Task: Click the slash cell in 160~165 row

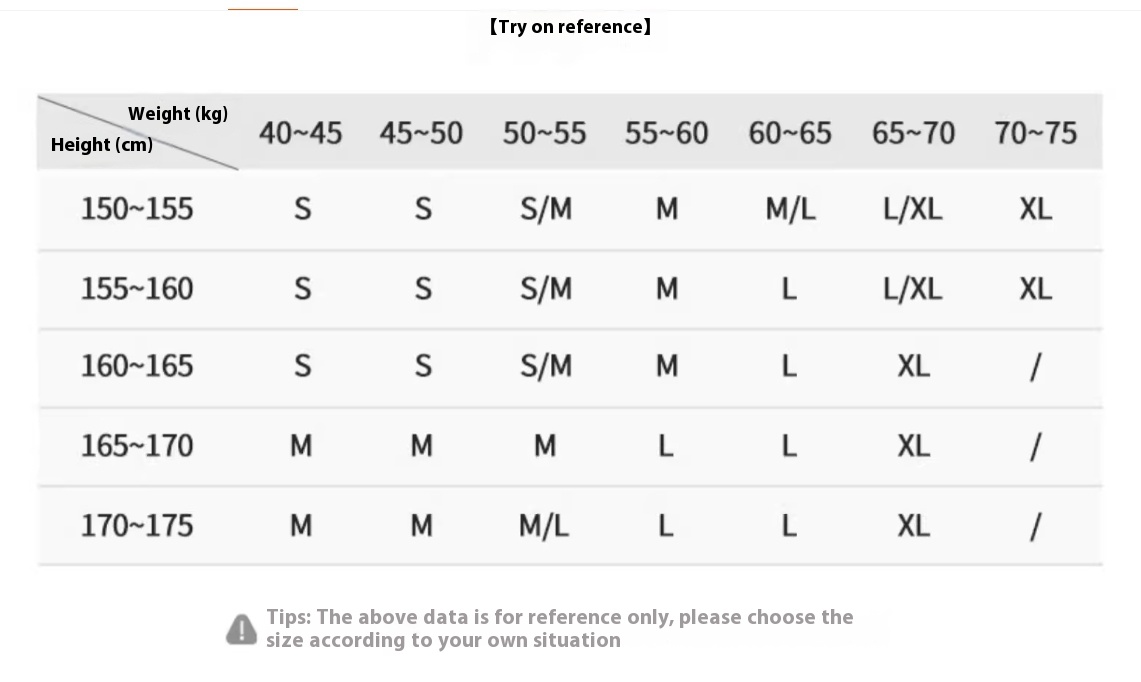Action: (x=1035, y=367)
